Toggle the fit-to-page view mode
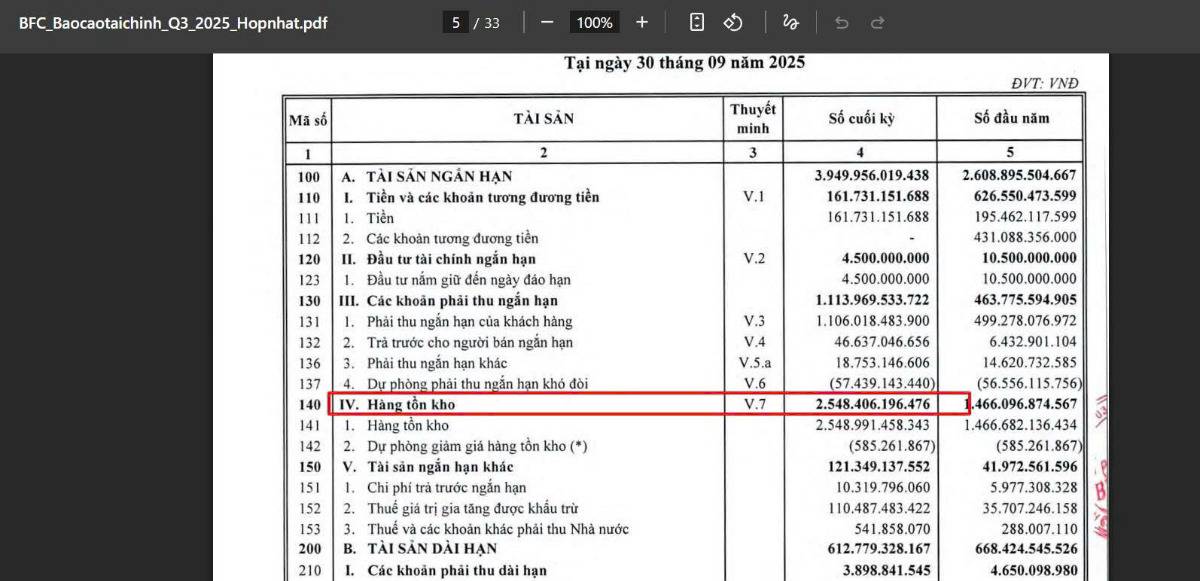Viewport: 1200px width, 581px height. pos(695,22)
